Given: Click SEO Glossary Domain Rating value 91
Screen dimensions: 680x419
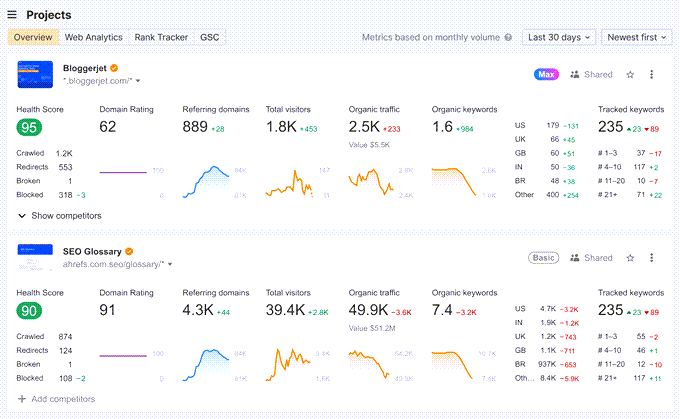Looking at the screenshot, I should point(107,310).
